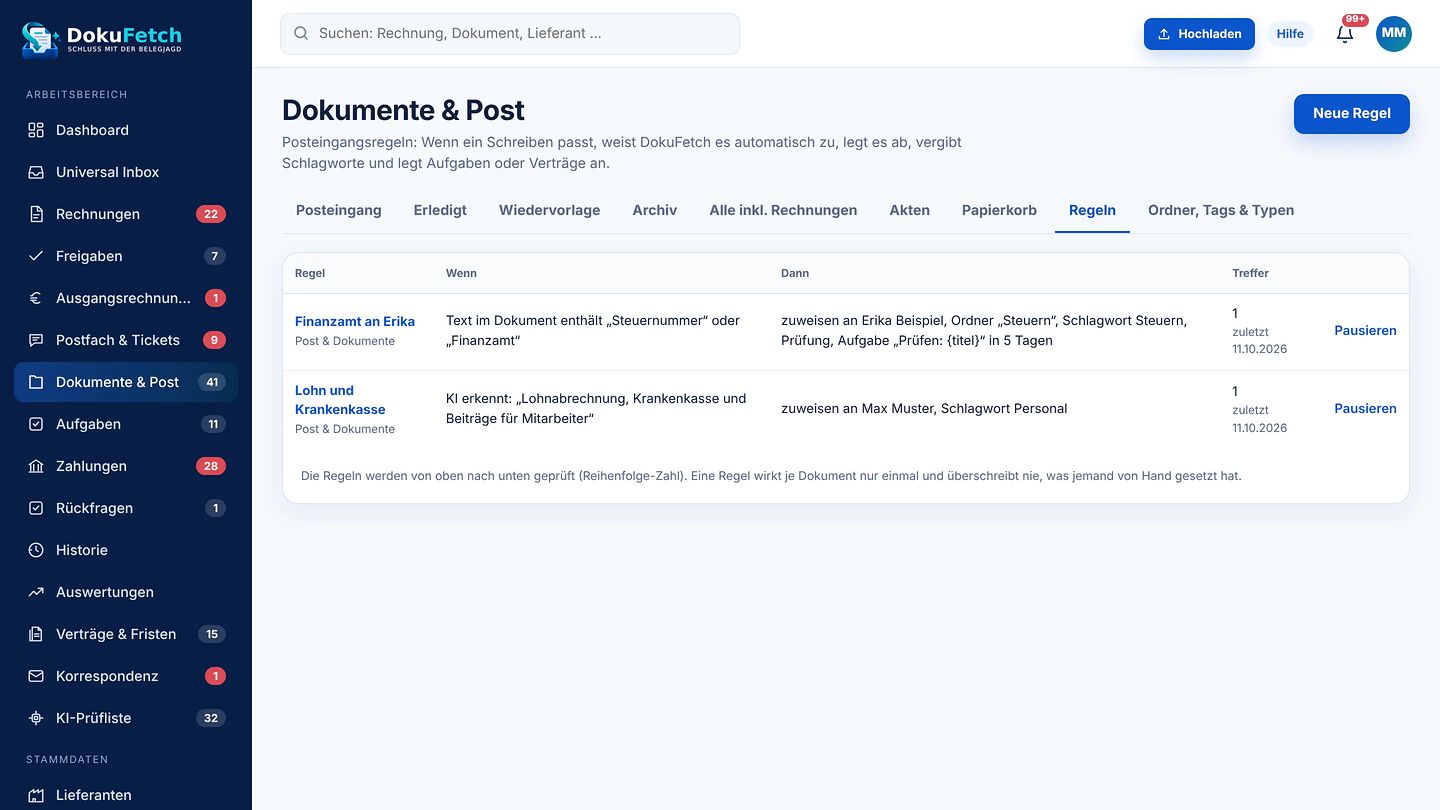Click the Auswertungen trend chart icon
The image size is (1440, 810).
(x=36, y=592)
